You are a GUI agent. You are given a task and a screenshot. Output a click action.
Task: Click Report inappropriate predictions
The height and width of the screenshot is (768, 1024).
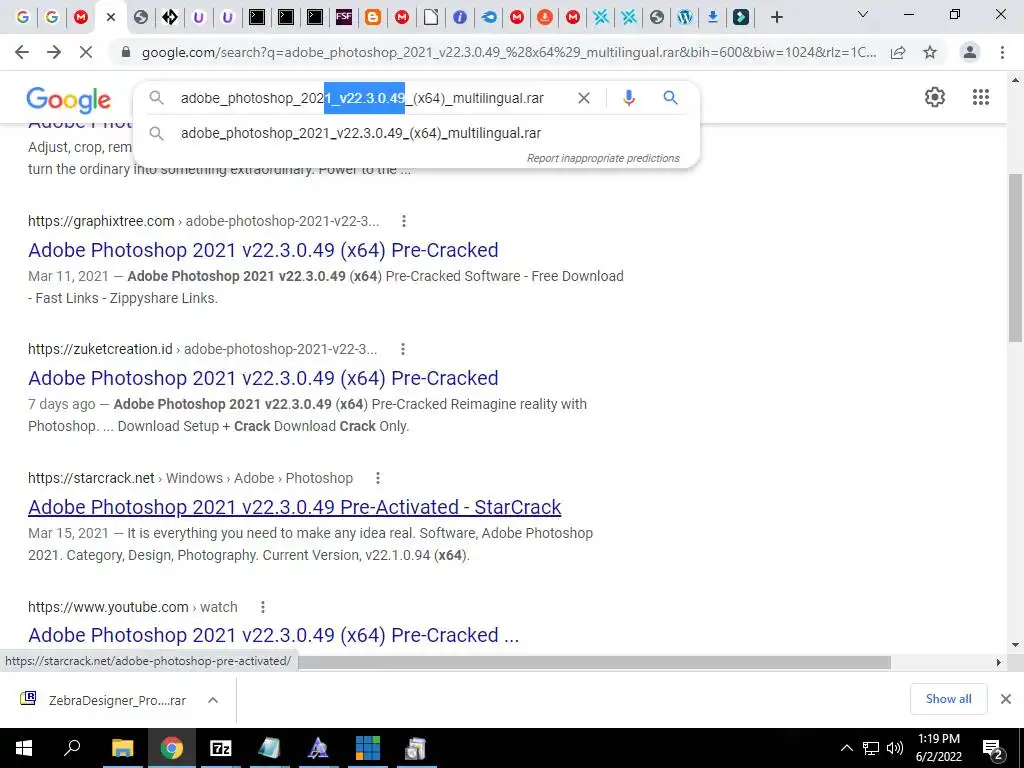(603, 158)
